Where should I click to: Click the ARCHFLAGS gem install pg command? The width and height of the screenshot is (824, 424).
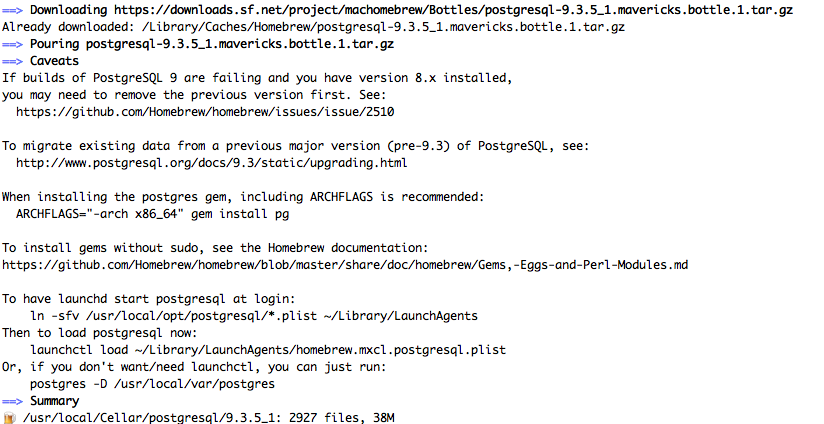pos(152,214)
